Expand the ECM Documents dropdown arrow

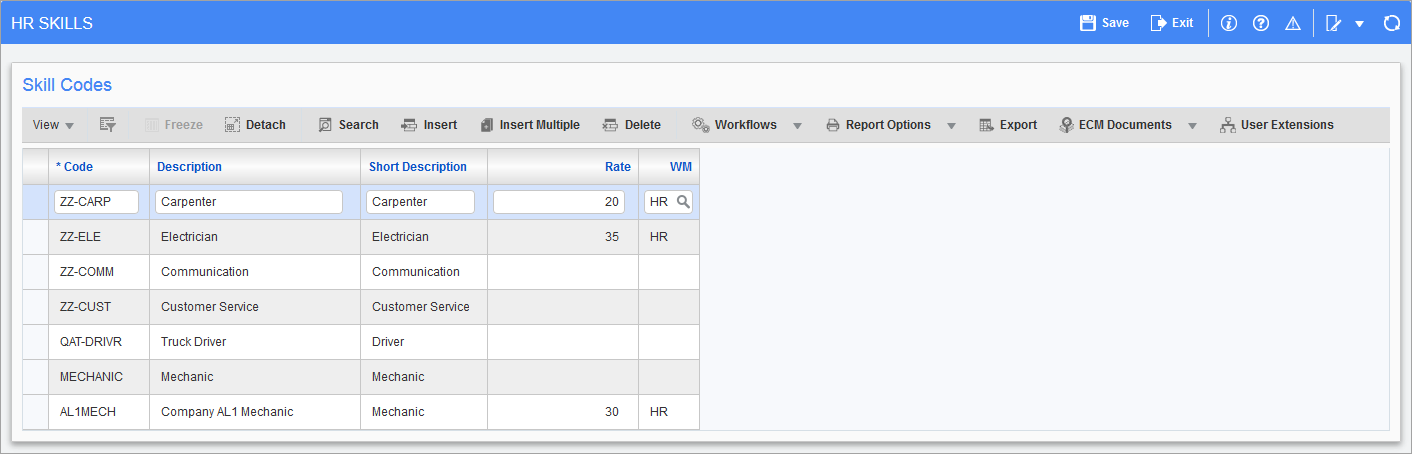click(1192, 126)
